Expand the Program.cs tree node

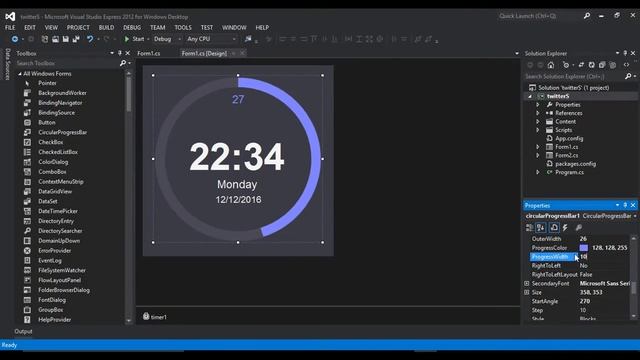tap(538, 172)
